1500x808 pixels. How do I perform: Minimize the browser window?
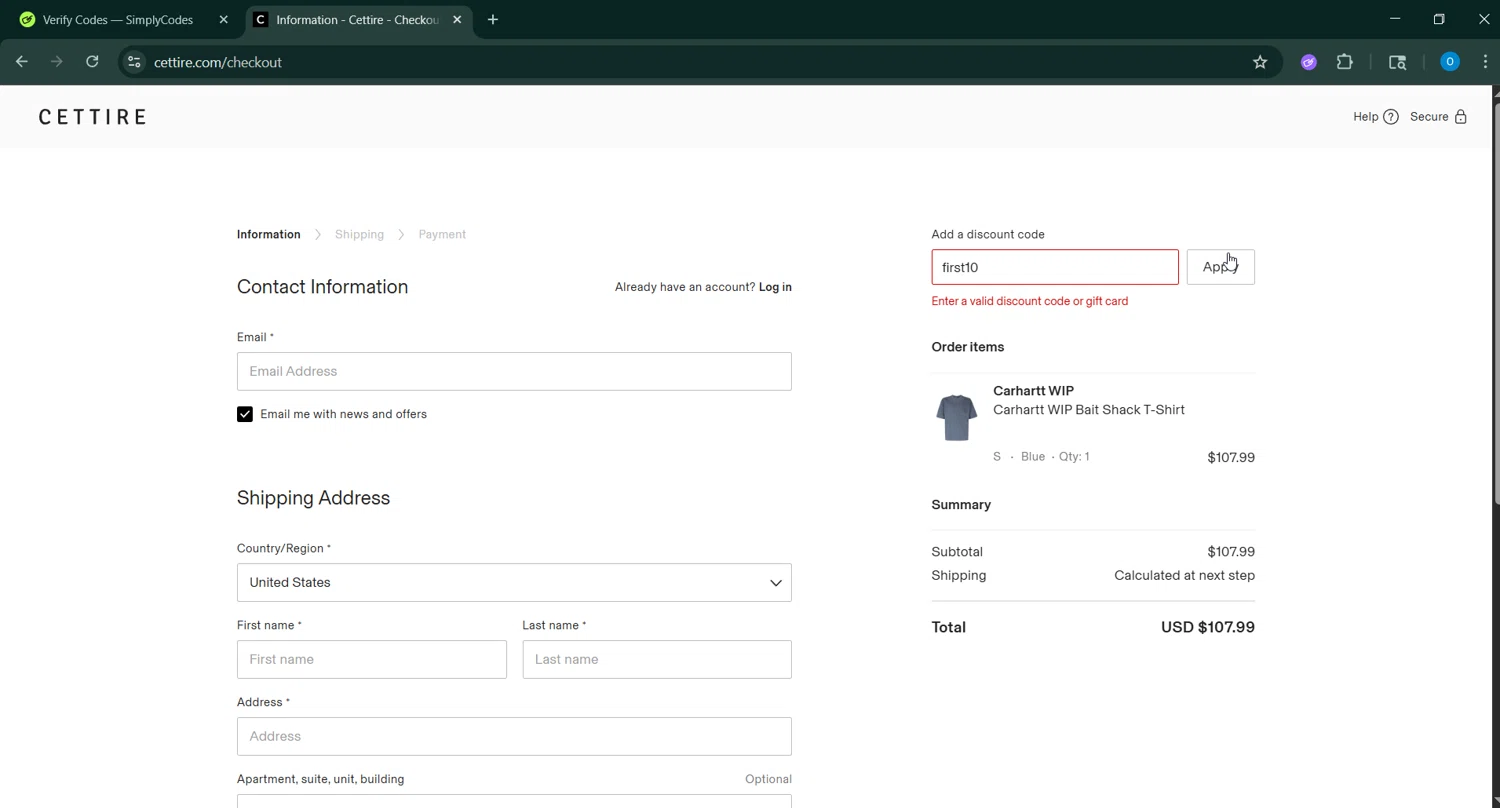(x=1395, y=19)
